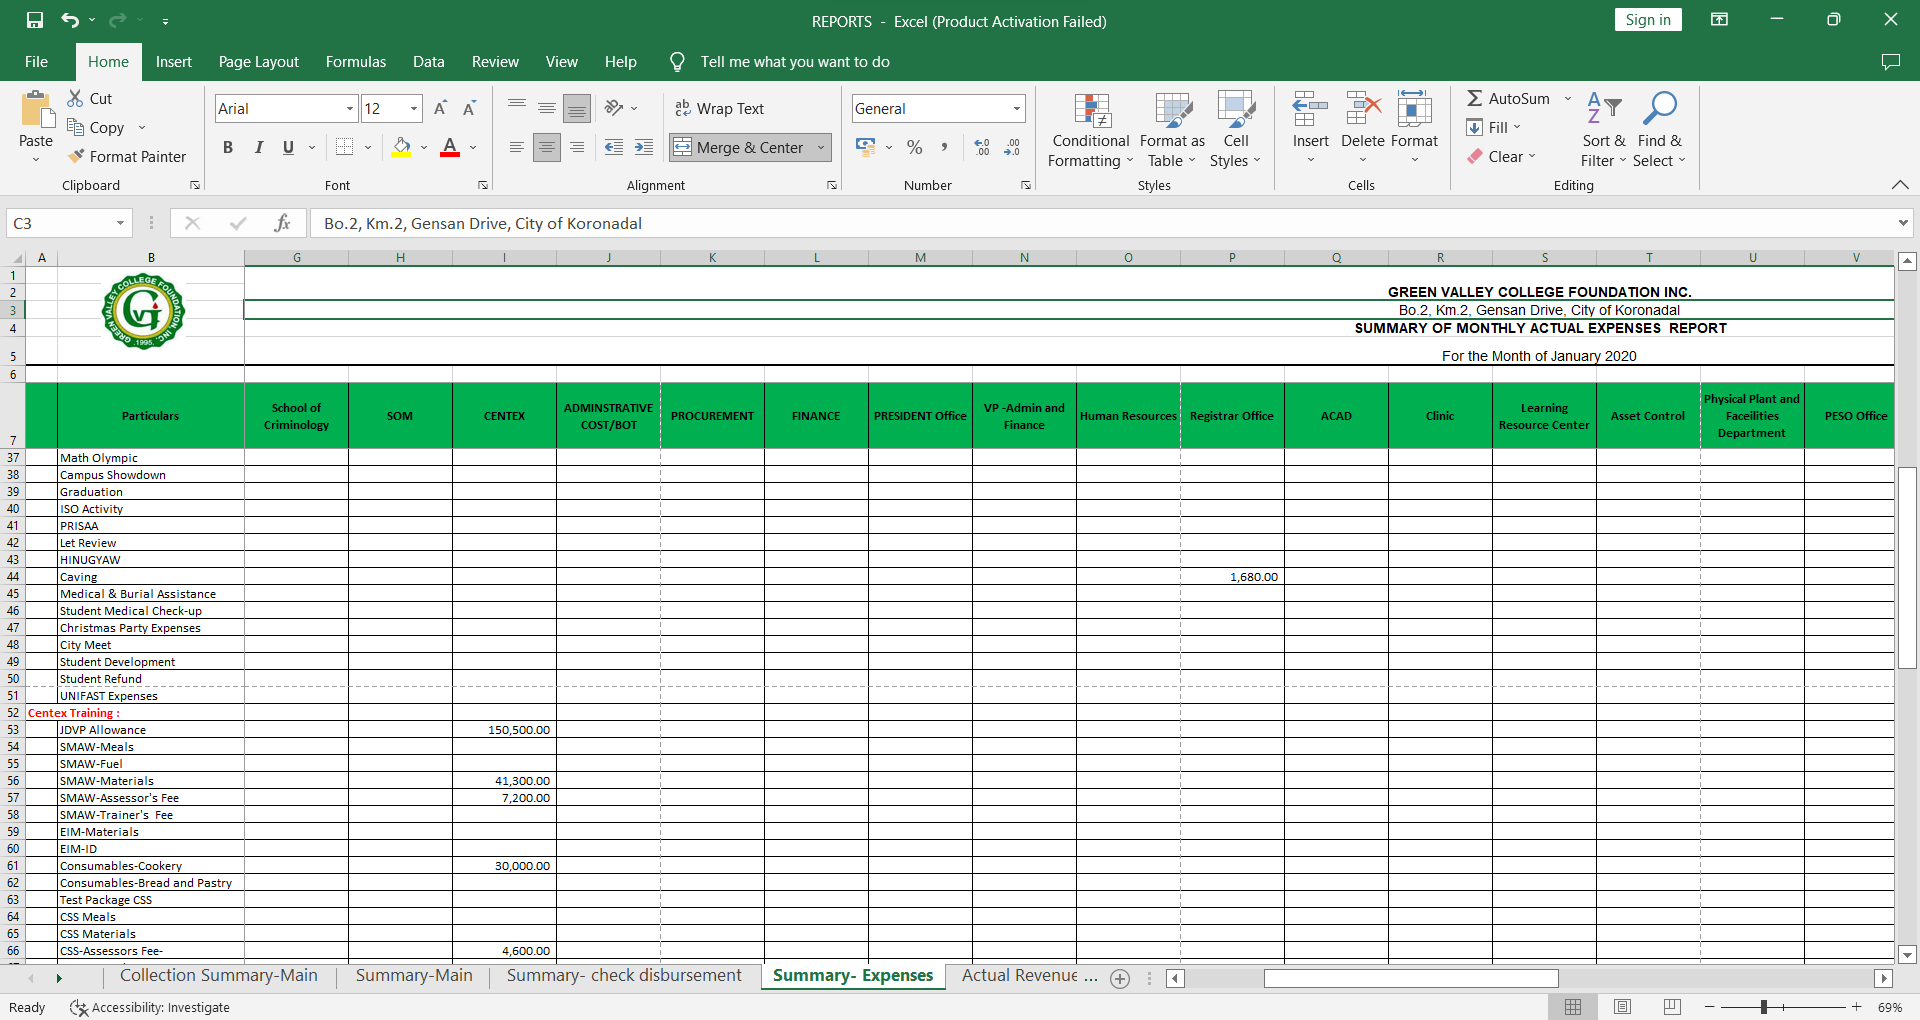Apply Comma Style format
The image size is (1920, 1020).
944,147
